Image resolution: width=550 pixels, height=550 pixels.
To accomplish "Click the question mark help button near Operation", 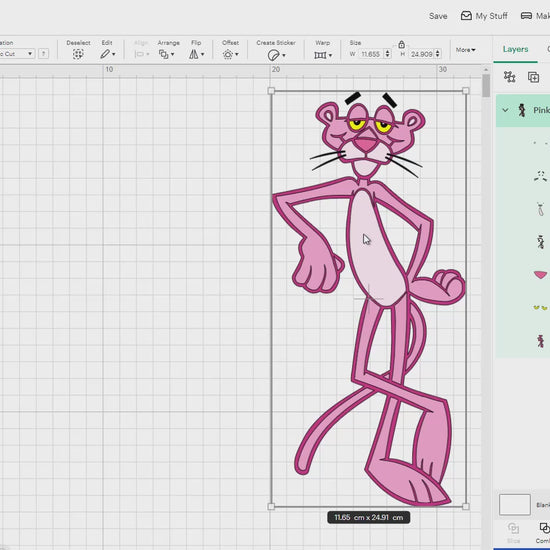I will click(x=43, y=54).
